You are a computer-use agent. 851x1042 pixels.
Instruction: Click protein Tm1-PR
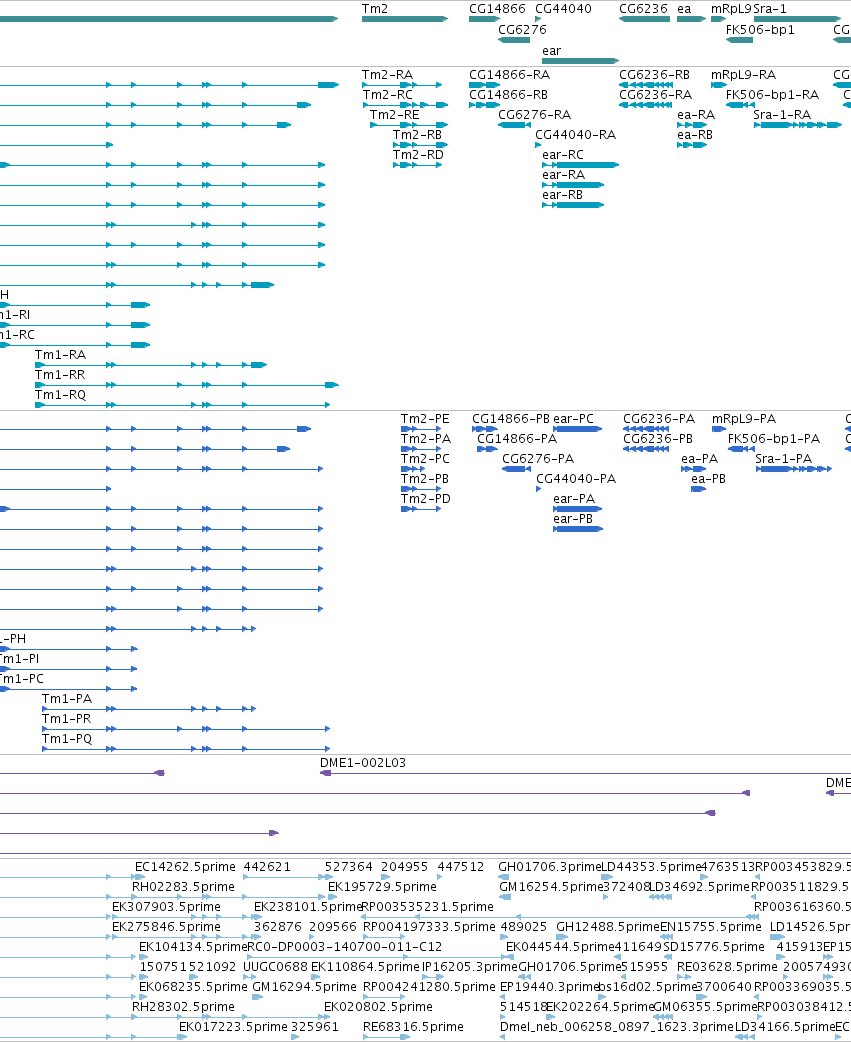[186, 729]
